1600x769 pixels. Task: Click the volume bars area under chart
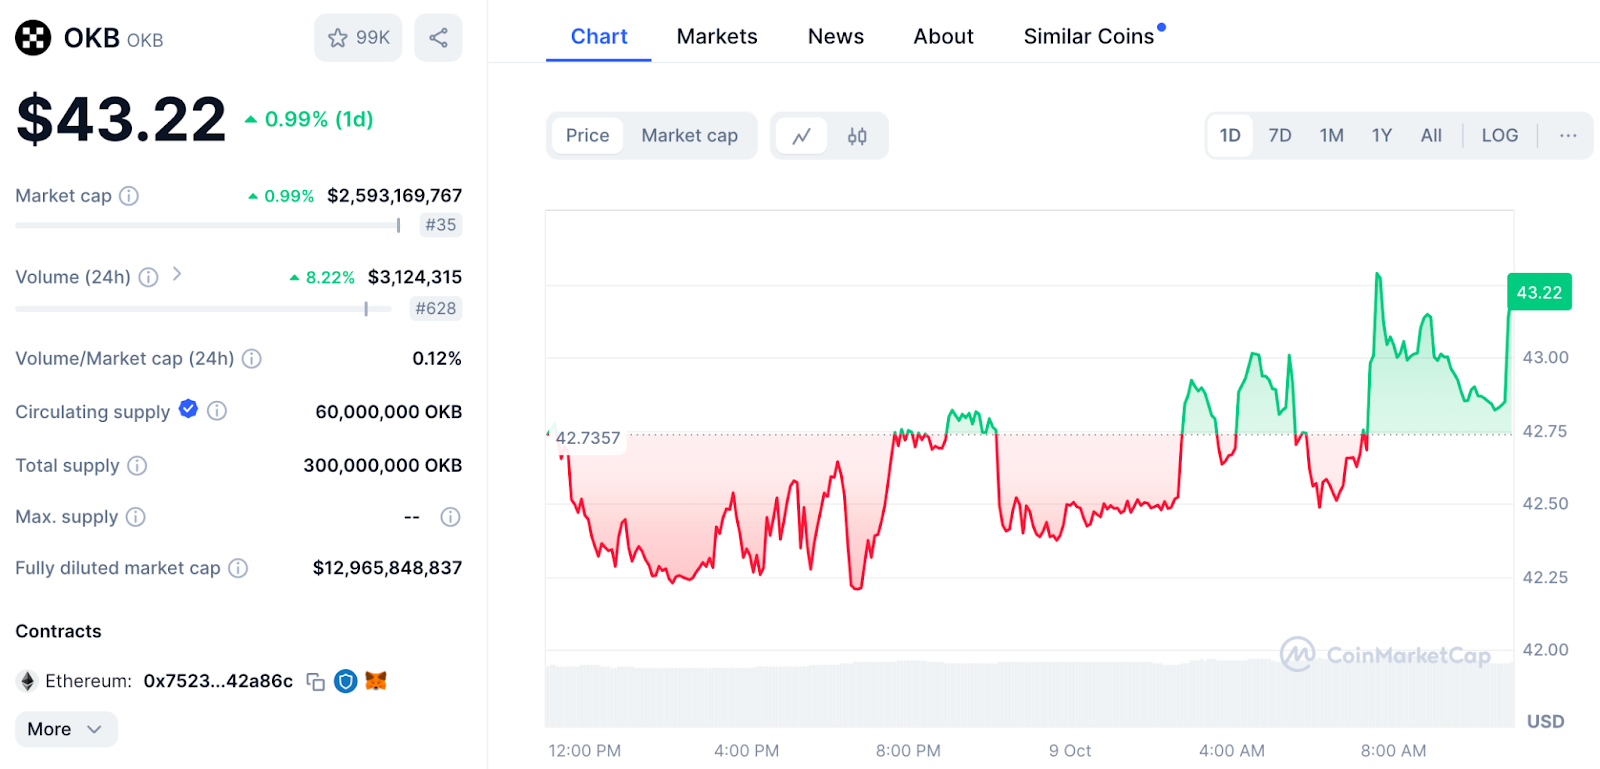coord(1029,695)
